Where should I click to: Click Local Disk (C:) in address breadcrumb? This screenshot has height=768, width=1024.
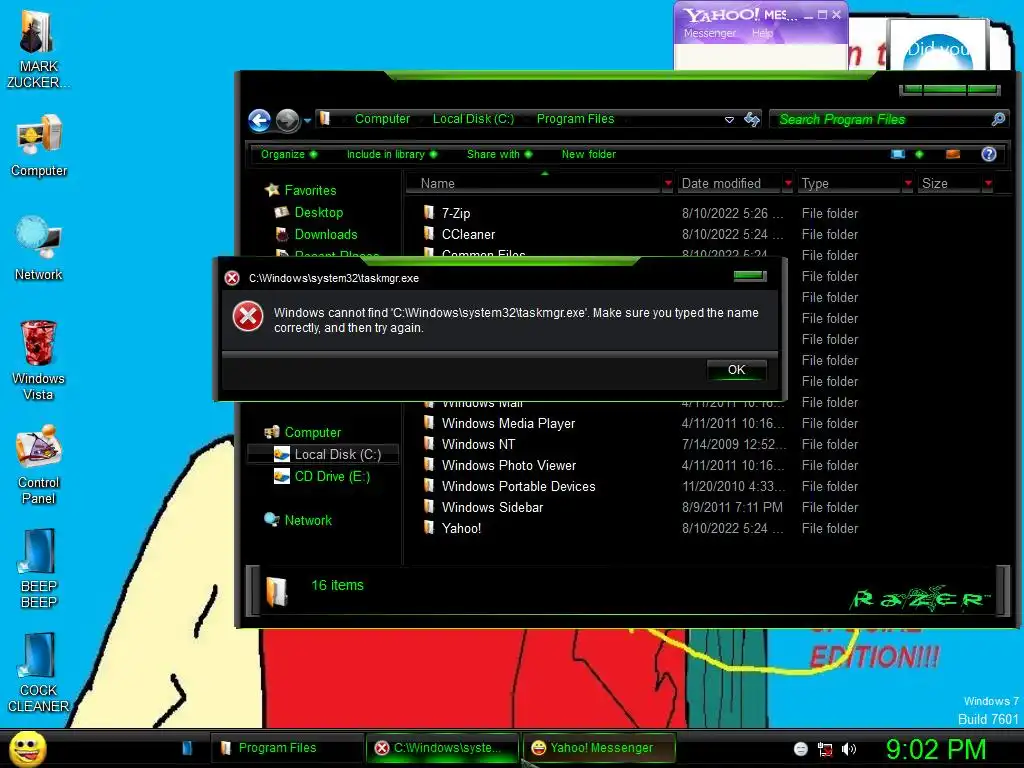tap(473, 119)
